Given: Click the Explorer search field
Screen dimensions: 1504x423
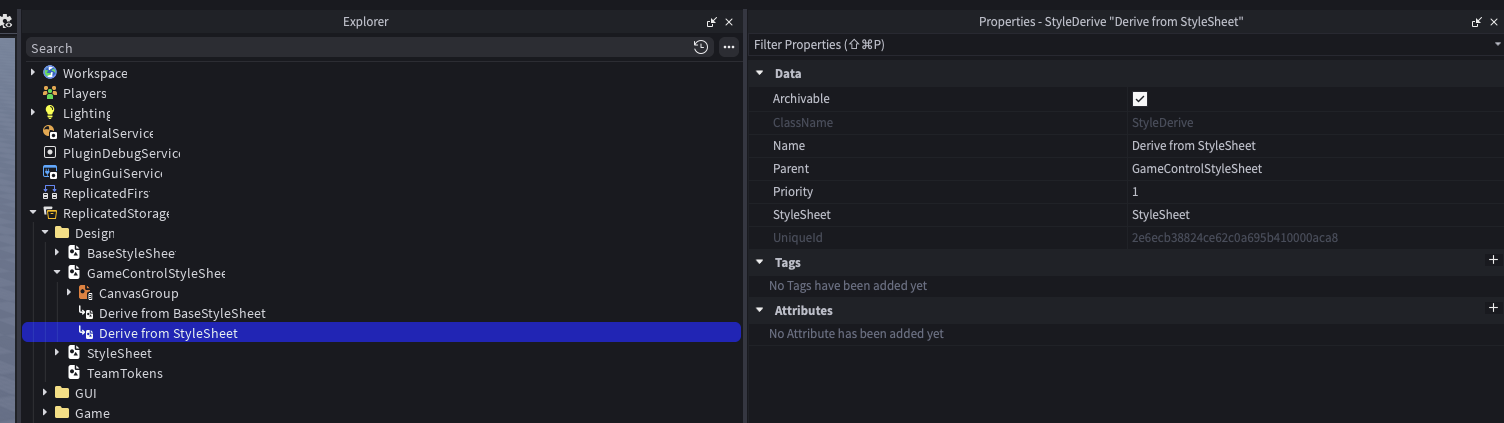Looking at the screenshot, I should pos(356,47).
